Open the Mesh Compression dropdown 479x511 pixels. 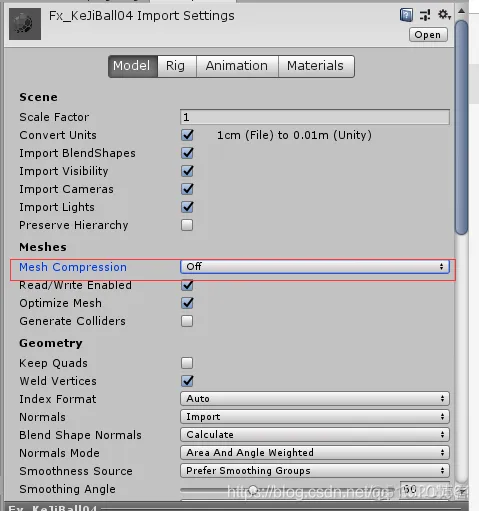click(315, 267)
